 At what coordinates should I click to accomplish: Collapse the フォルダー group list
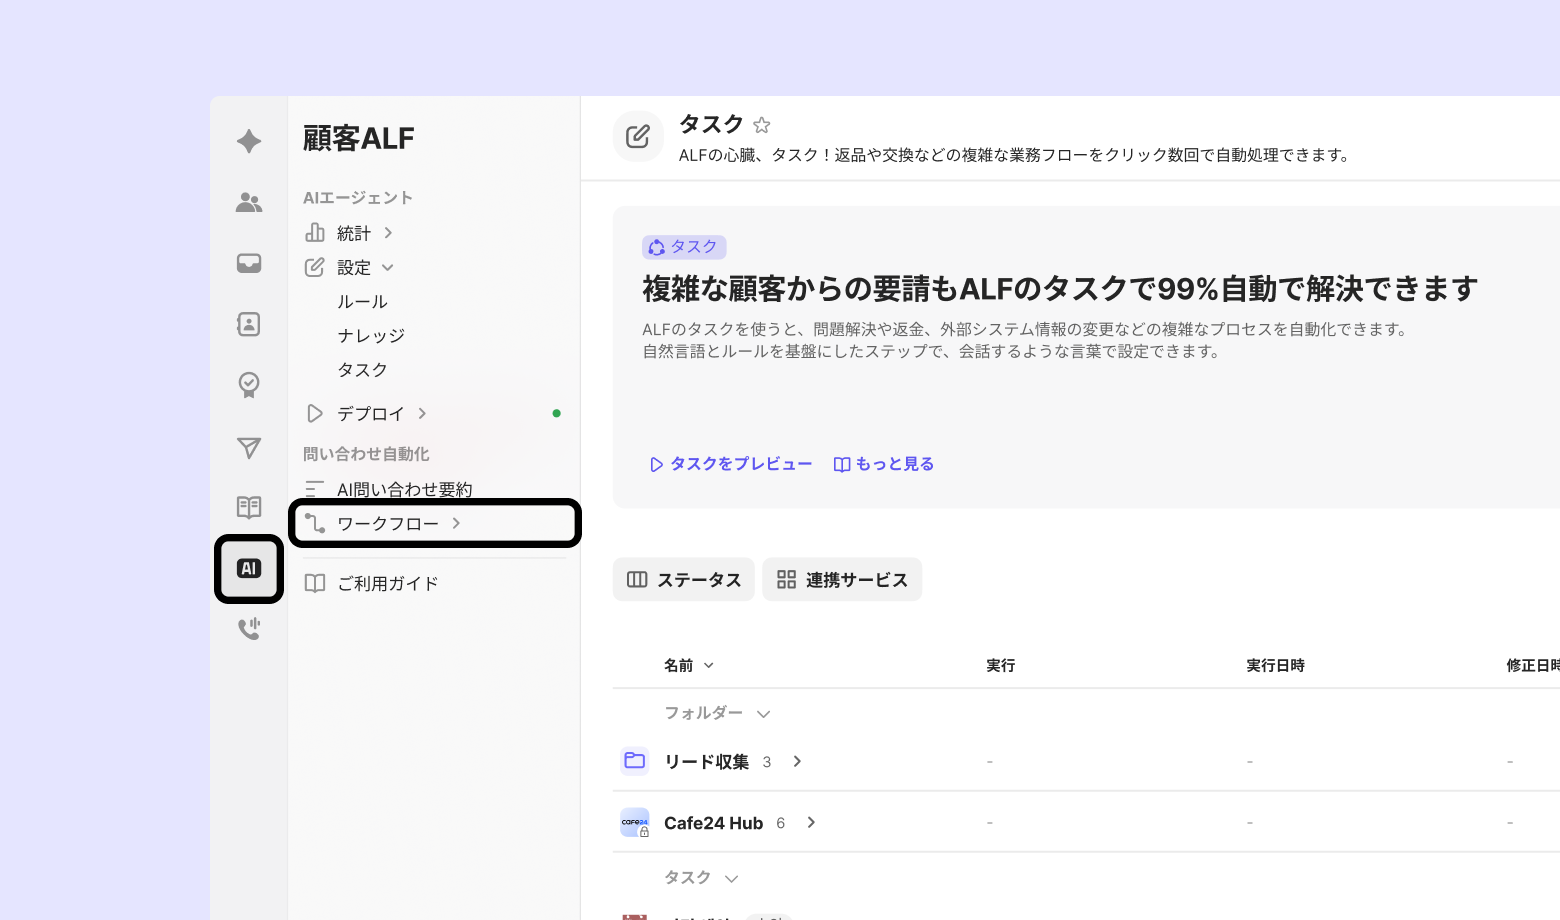click(x=763, y=714)
